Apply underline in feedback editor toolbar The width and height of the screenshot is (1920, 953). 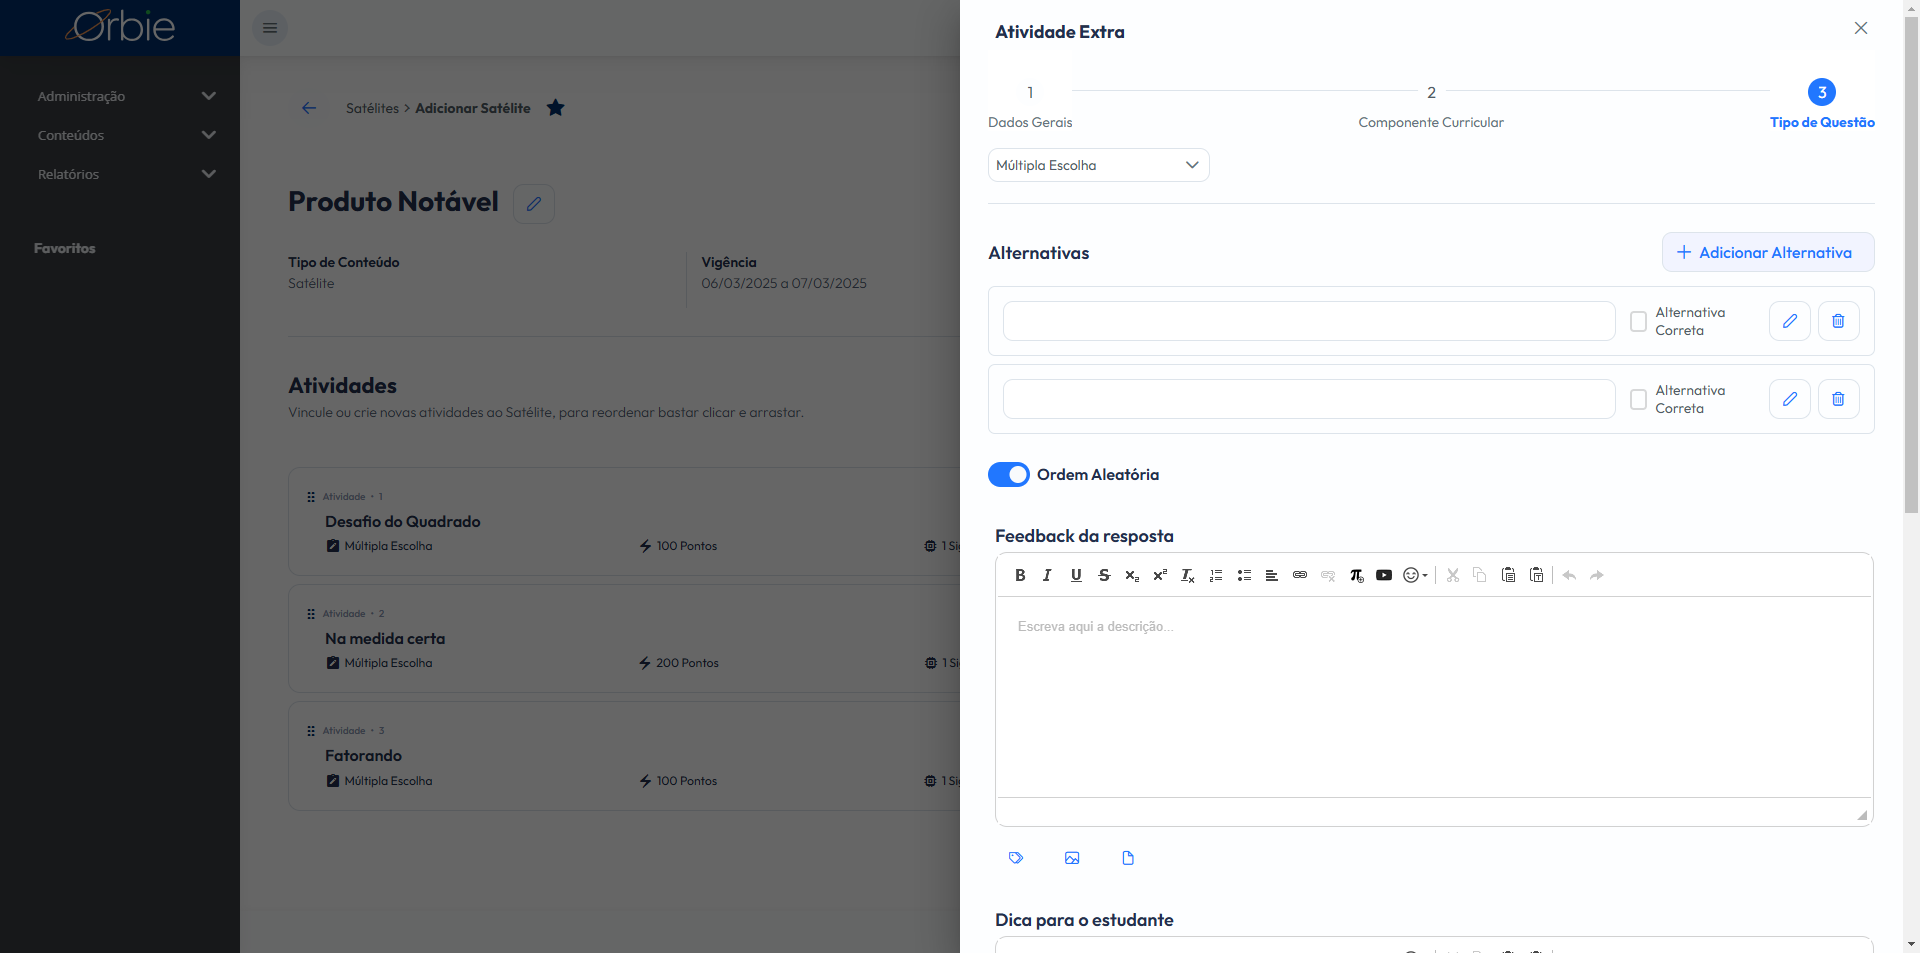pos(1076,575)
